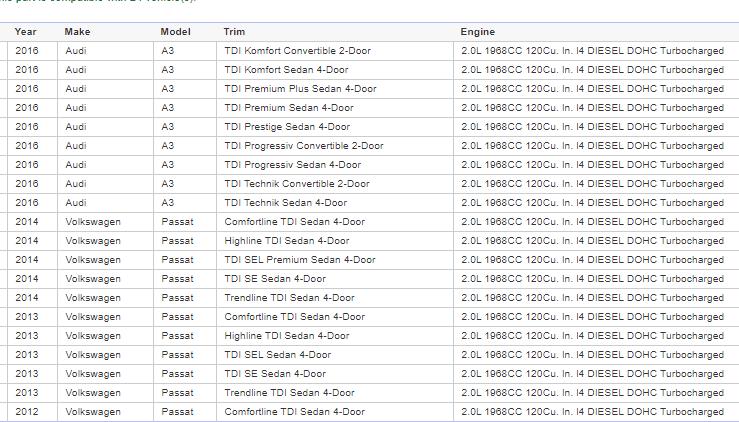Click the Make column header

(77, 32)
